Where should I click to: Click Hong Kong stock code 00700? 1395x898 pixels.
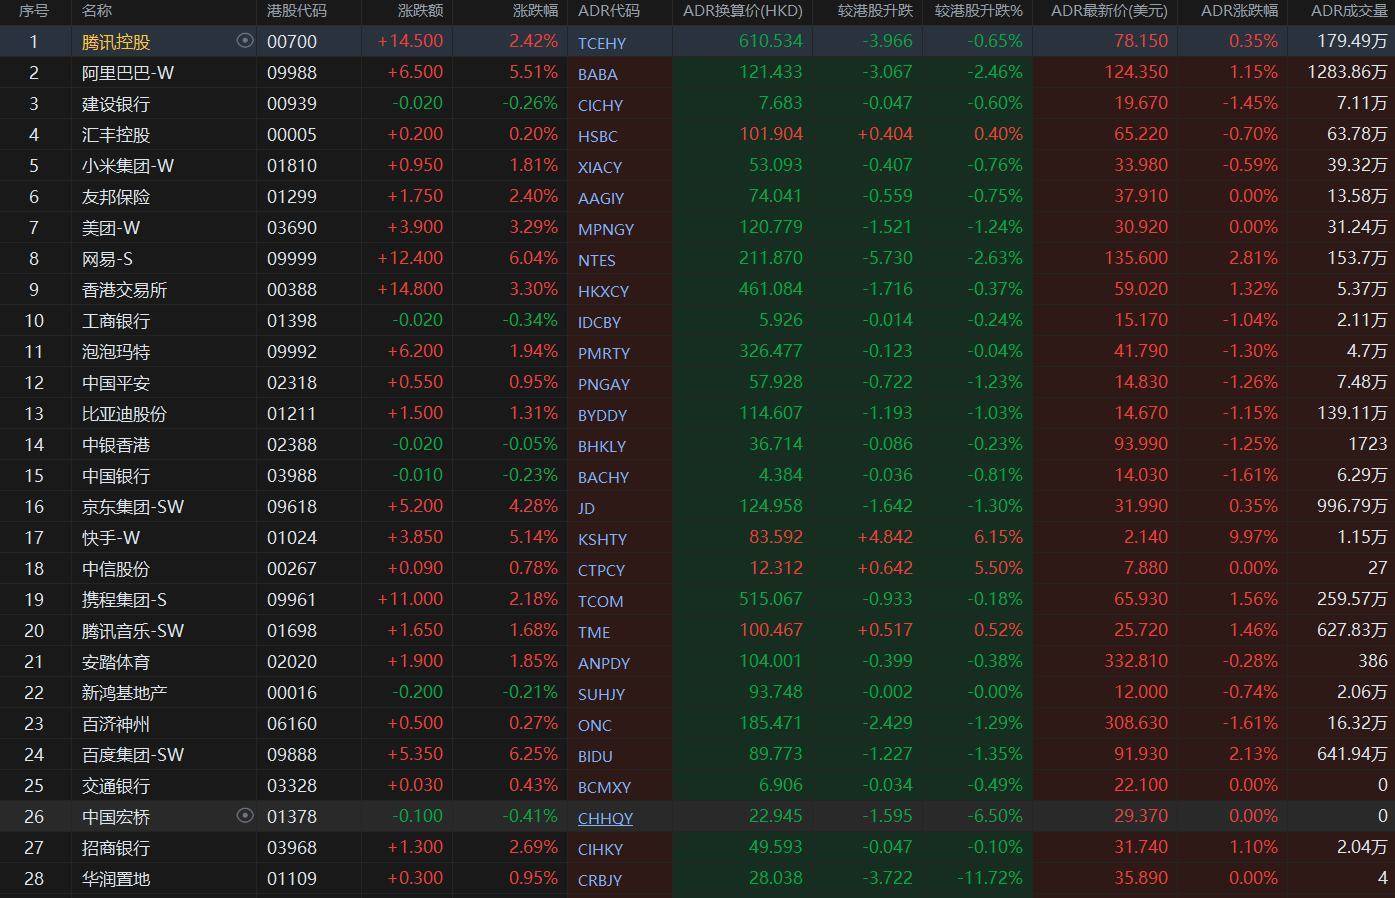click(x=292, y=42)
